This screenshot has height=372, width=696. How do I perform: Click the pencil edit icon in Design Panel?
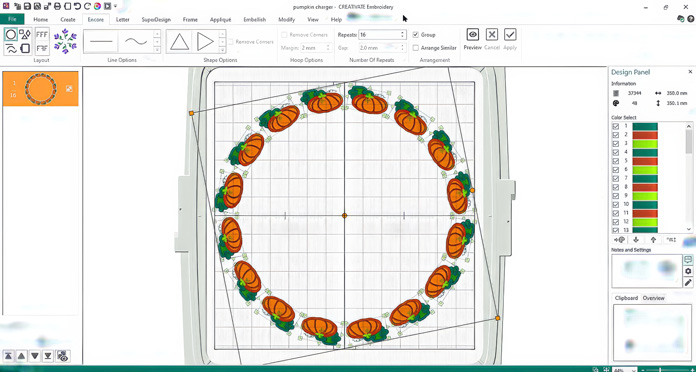pyautogui.click(x=688, y=282)
